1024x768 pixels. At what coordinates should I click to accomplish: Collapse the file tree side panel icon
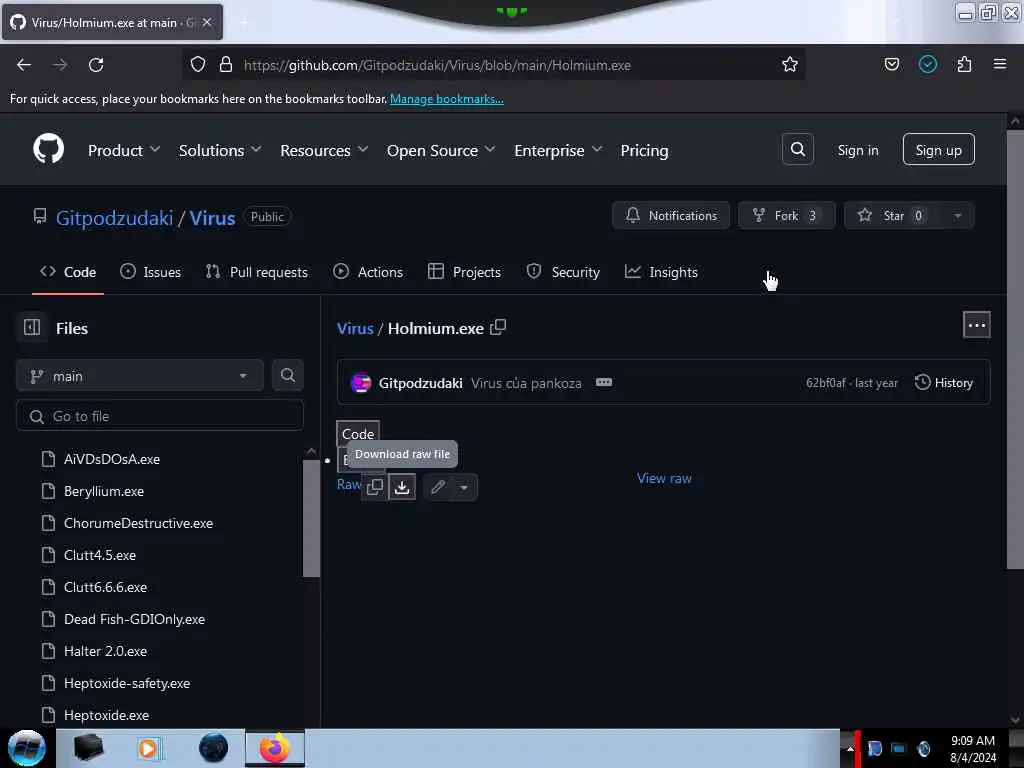(x=32, y=327)
